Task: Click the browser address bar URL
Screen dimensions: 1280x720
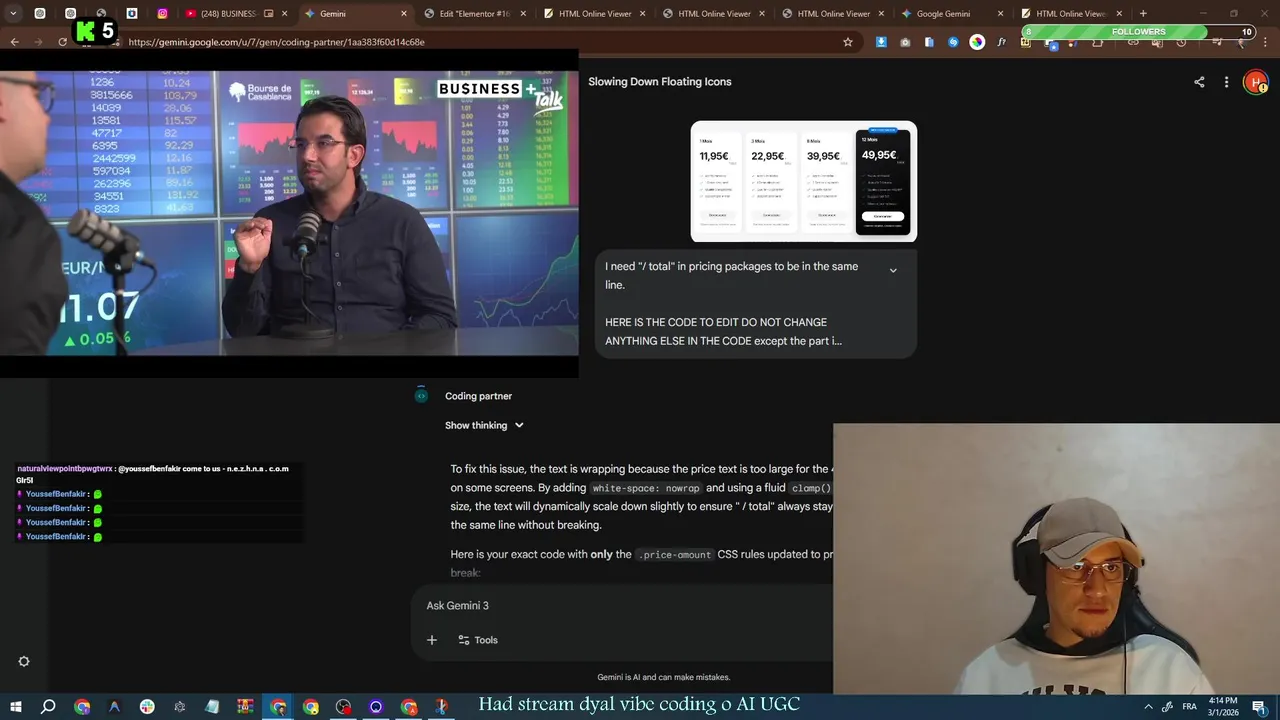Action: click(x=277, y=42)
